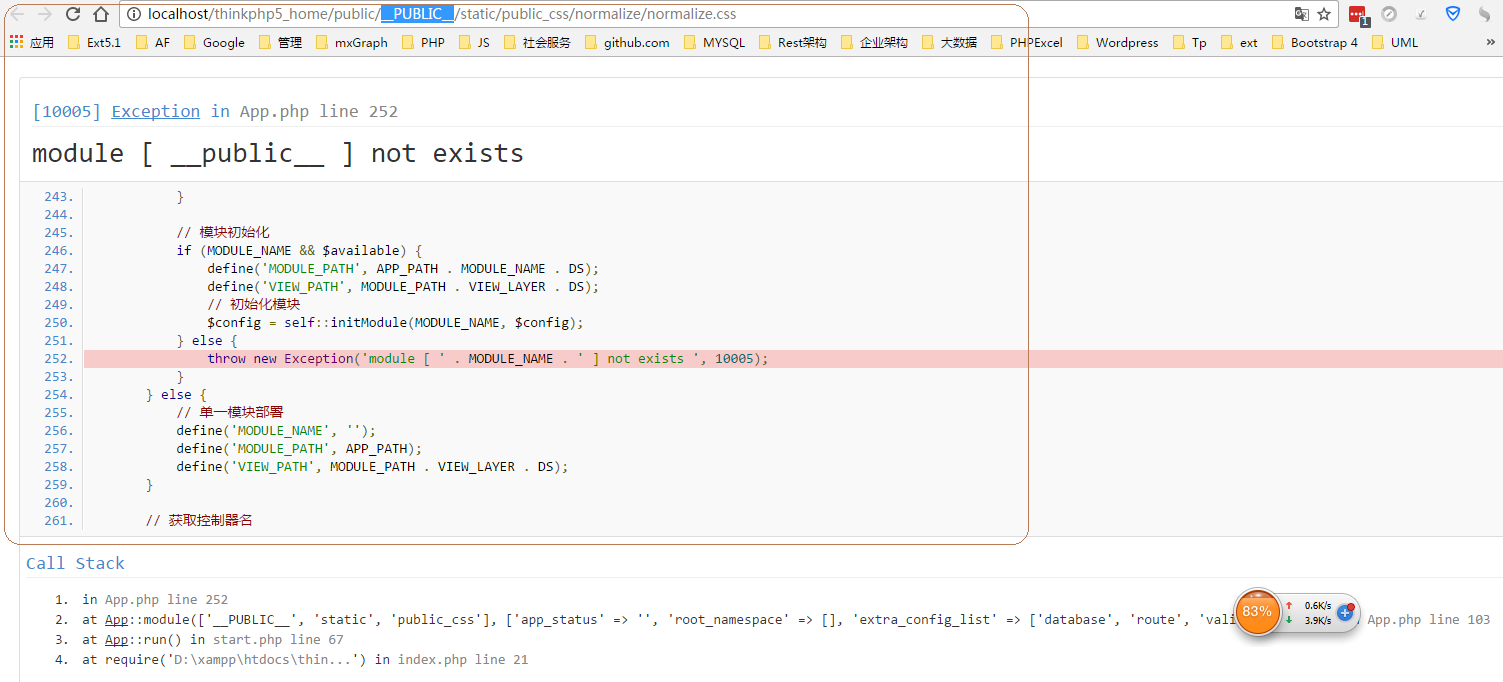Image resolution: width=1503 pixels, height=682 pixels.
Task: Click the back navigation arrow
Action: tap(17, 14)
